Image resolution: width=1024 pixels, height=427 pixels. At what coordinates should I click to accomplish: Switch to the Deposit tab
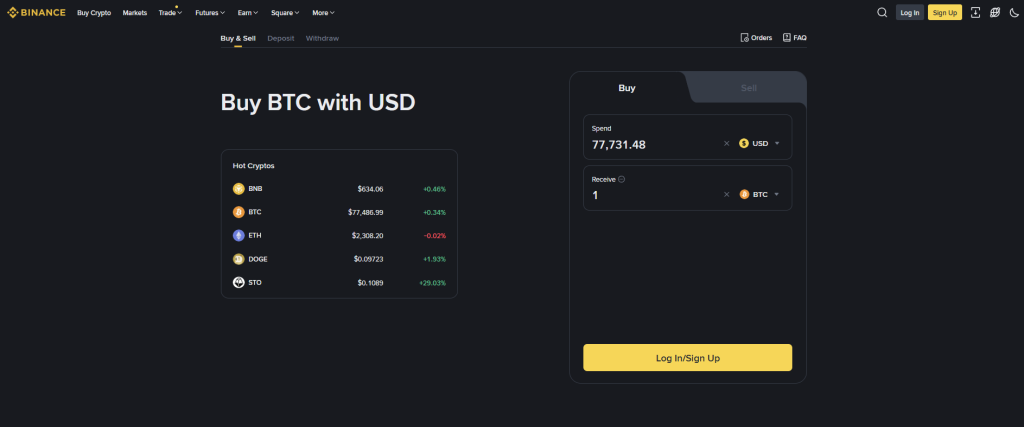click(281, 38)
